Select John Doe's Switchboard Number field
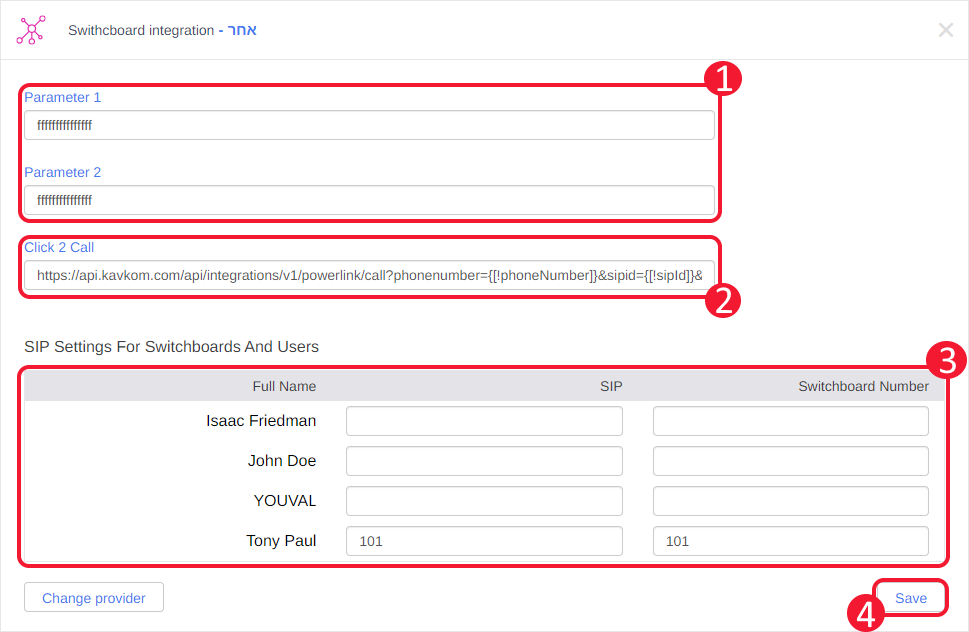This screenshot has width=969, height=632. tap(790, 461)
